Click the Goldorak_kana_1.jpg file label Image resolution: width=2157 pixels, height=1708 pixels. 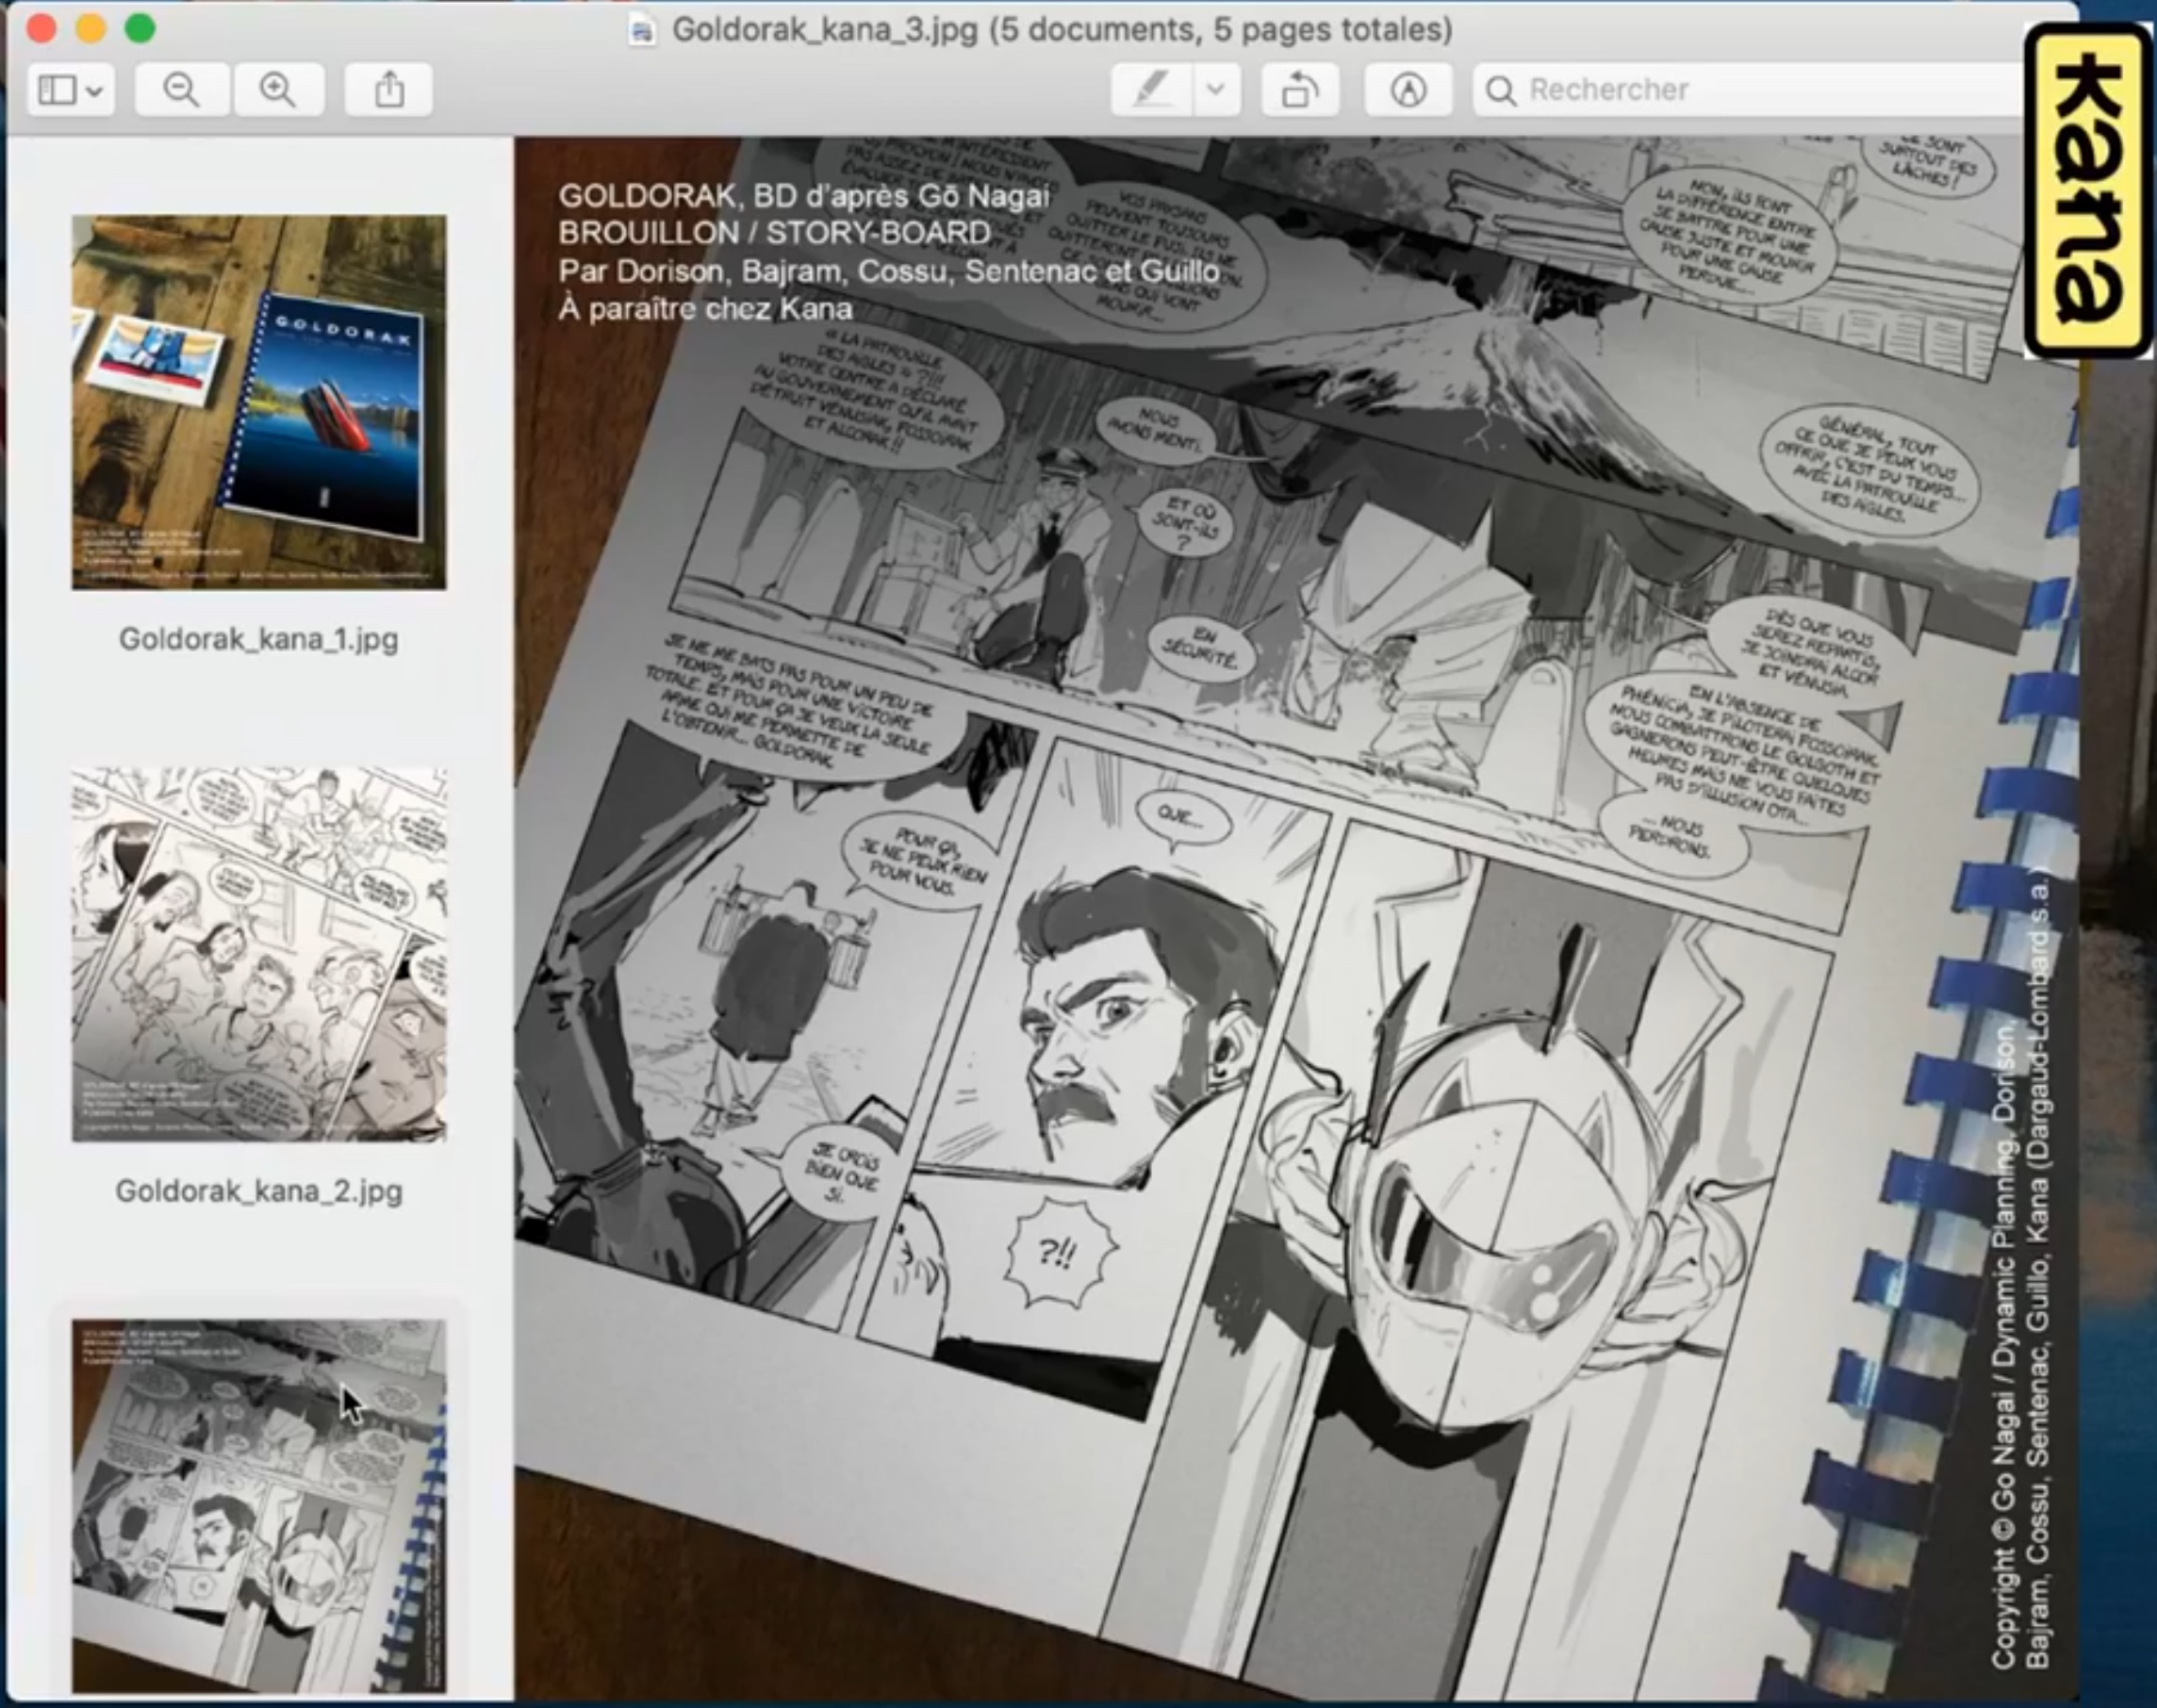pyautogui.click(x=259, y=639)
